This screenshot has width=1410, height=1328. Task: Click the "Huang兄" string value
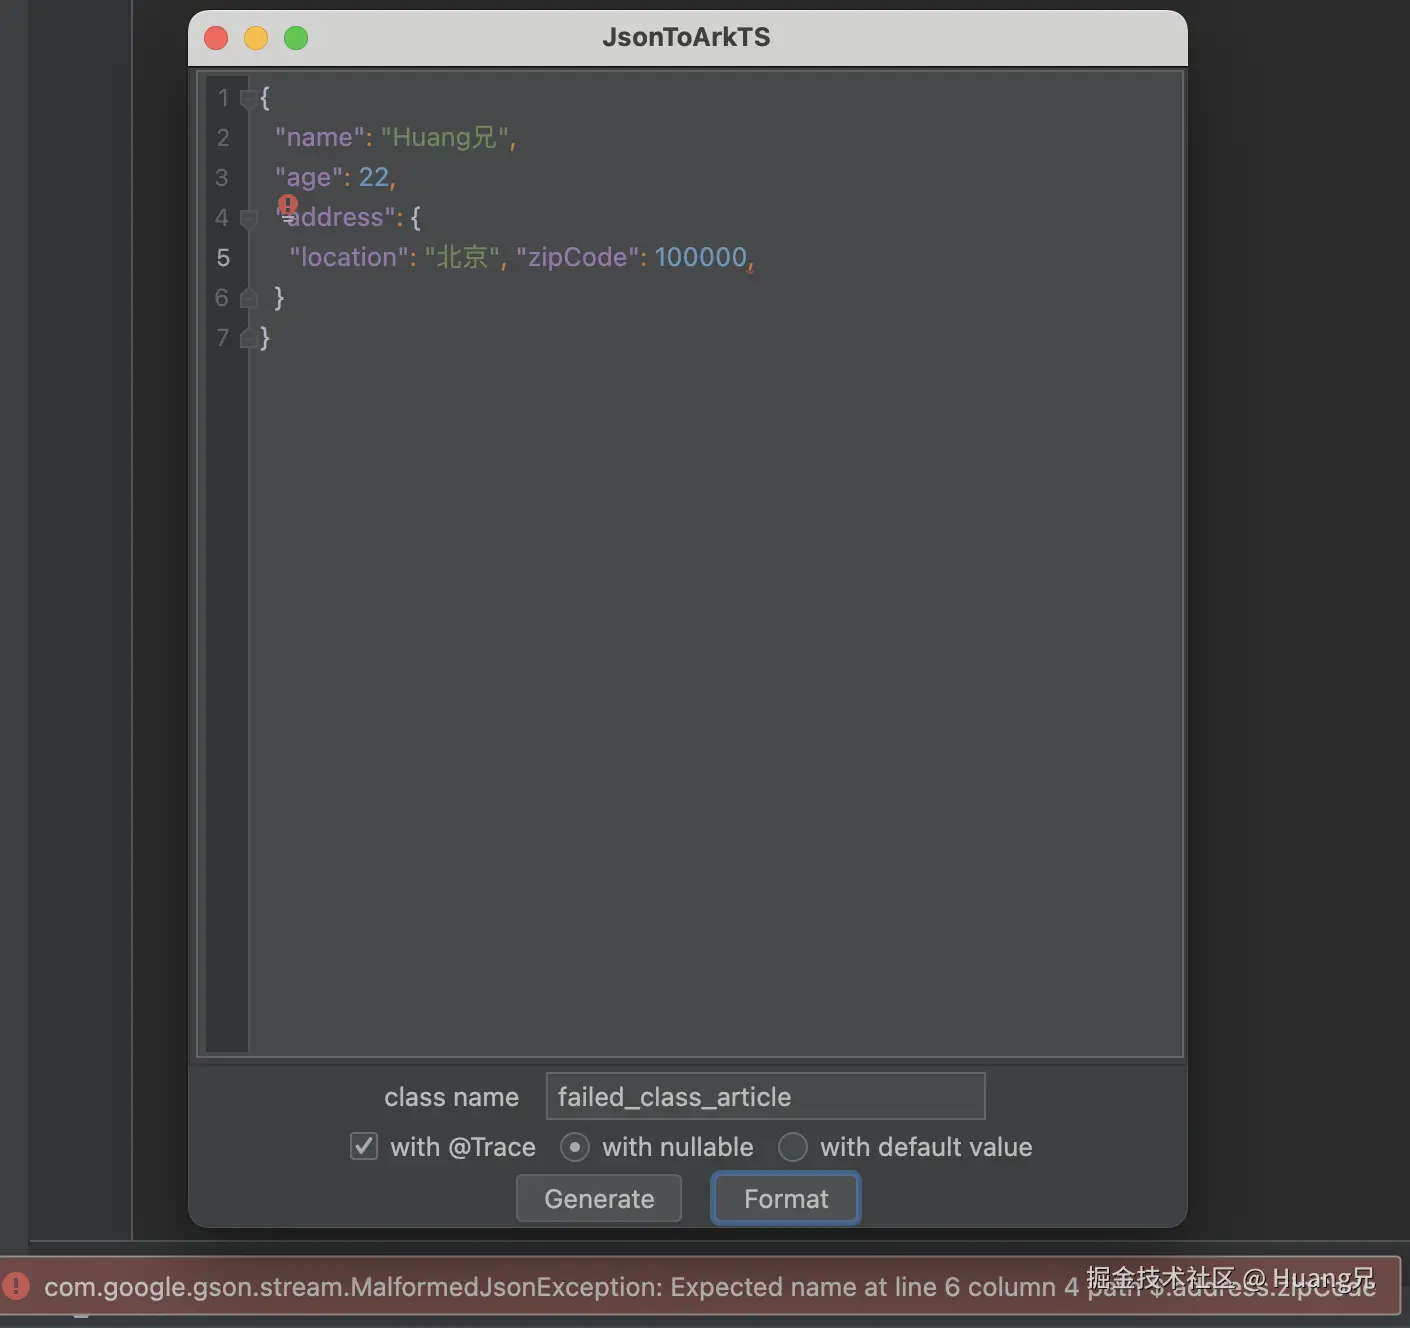click(445, 137)
